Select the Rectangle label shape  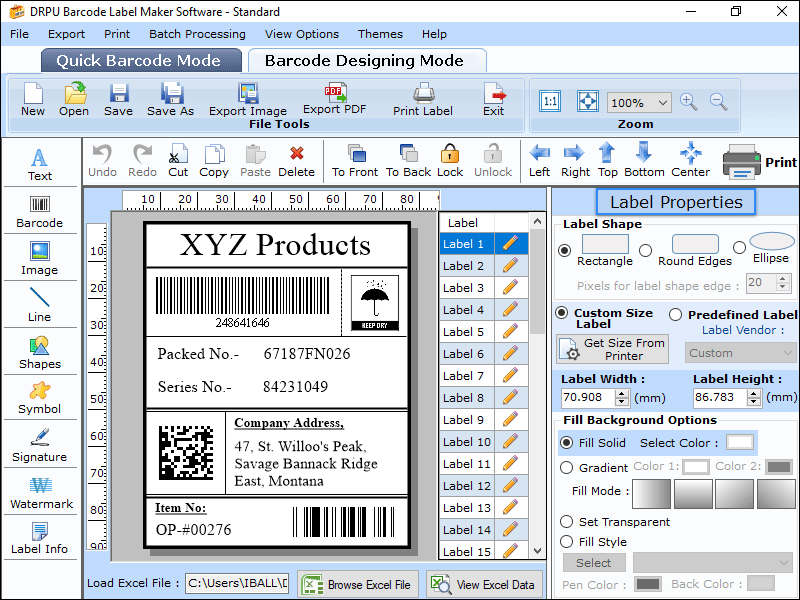coord(564,251)
